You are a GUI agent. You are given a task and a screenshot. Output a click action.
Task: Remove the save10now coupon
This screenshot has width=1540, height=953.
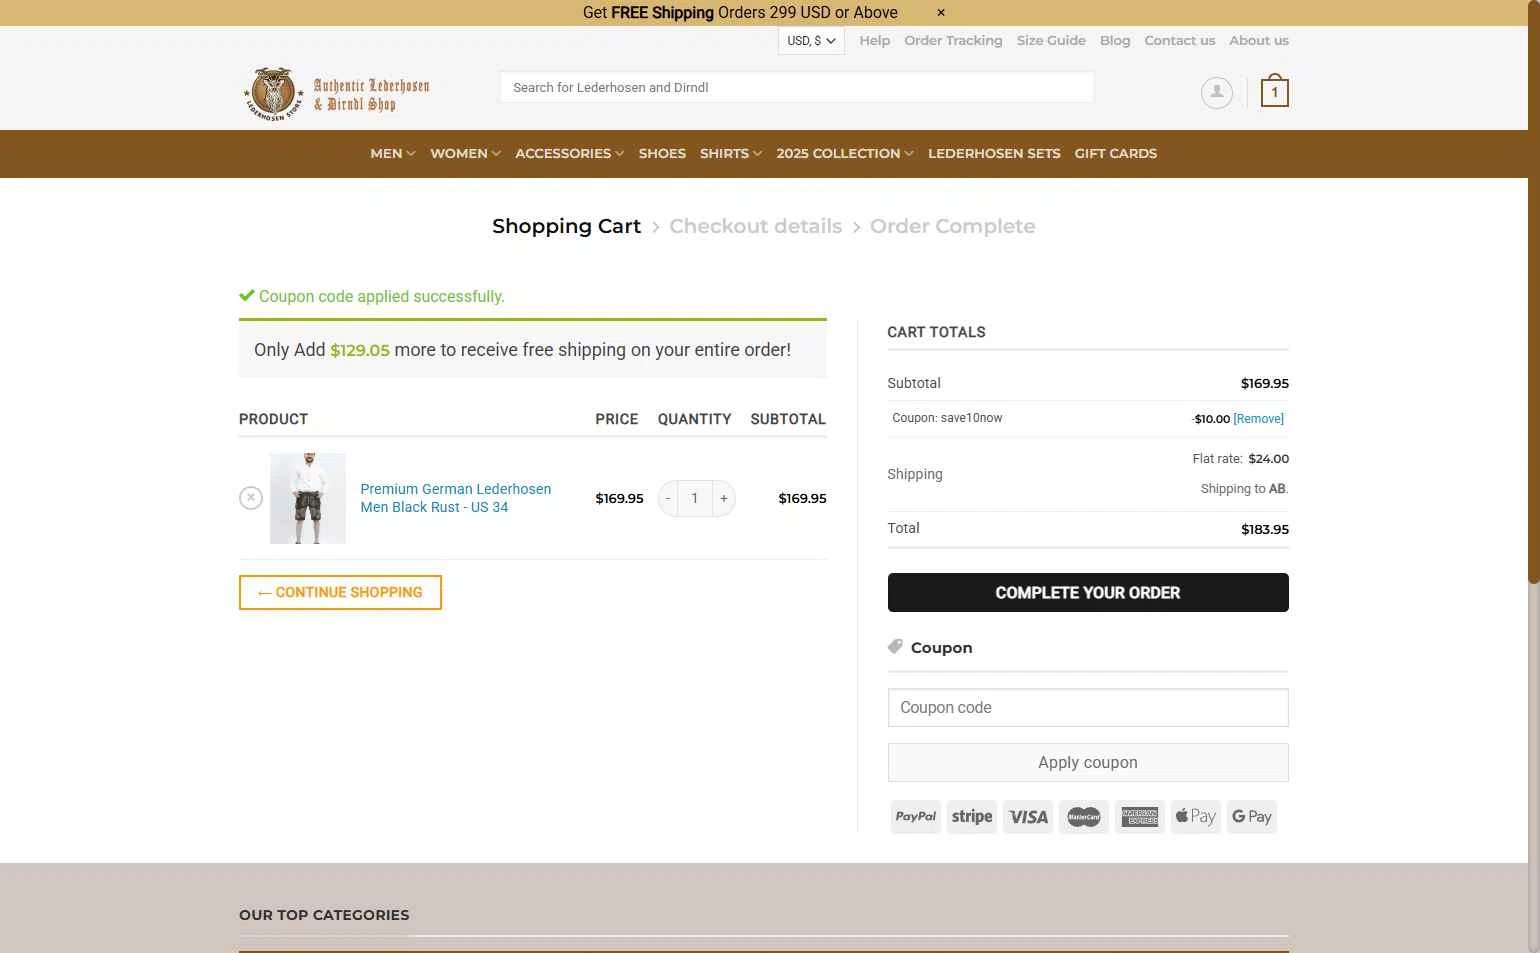[1258, 419]
